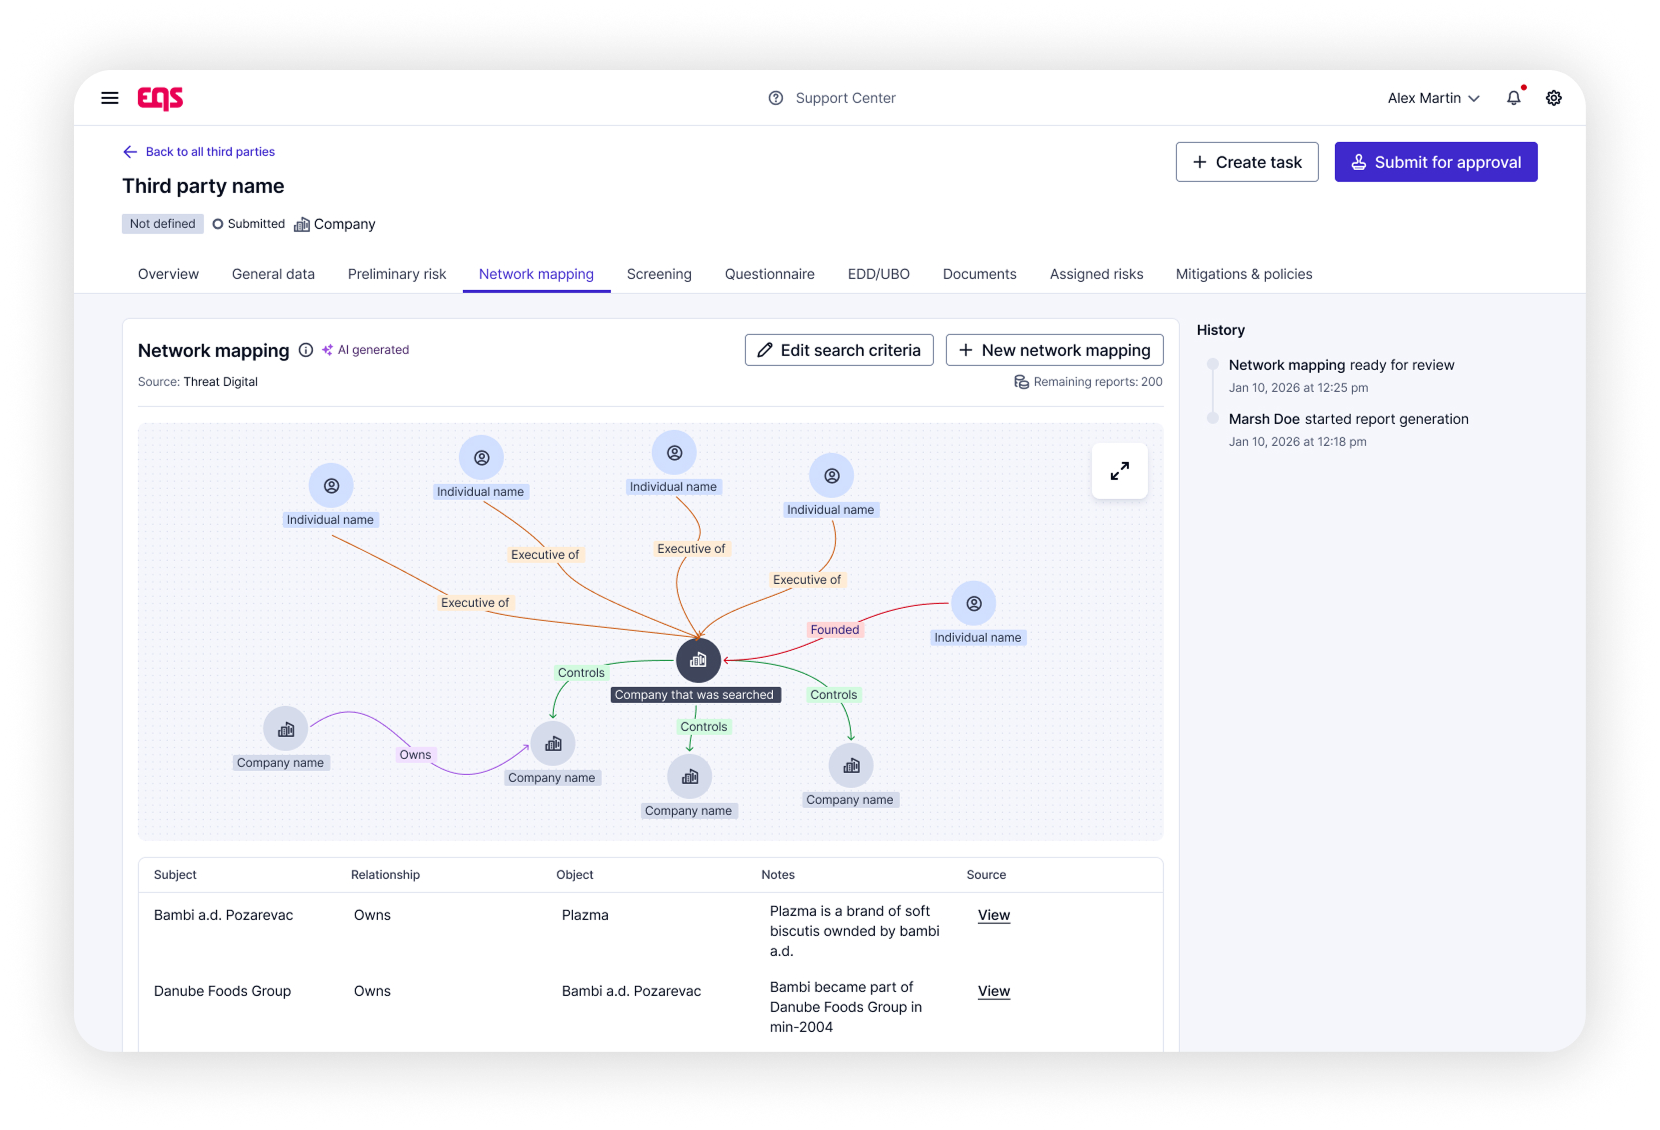Open Mitigations & policies tab

[x=1244, y=274]
